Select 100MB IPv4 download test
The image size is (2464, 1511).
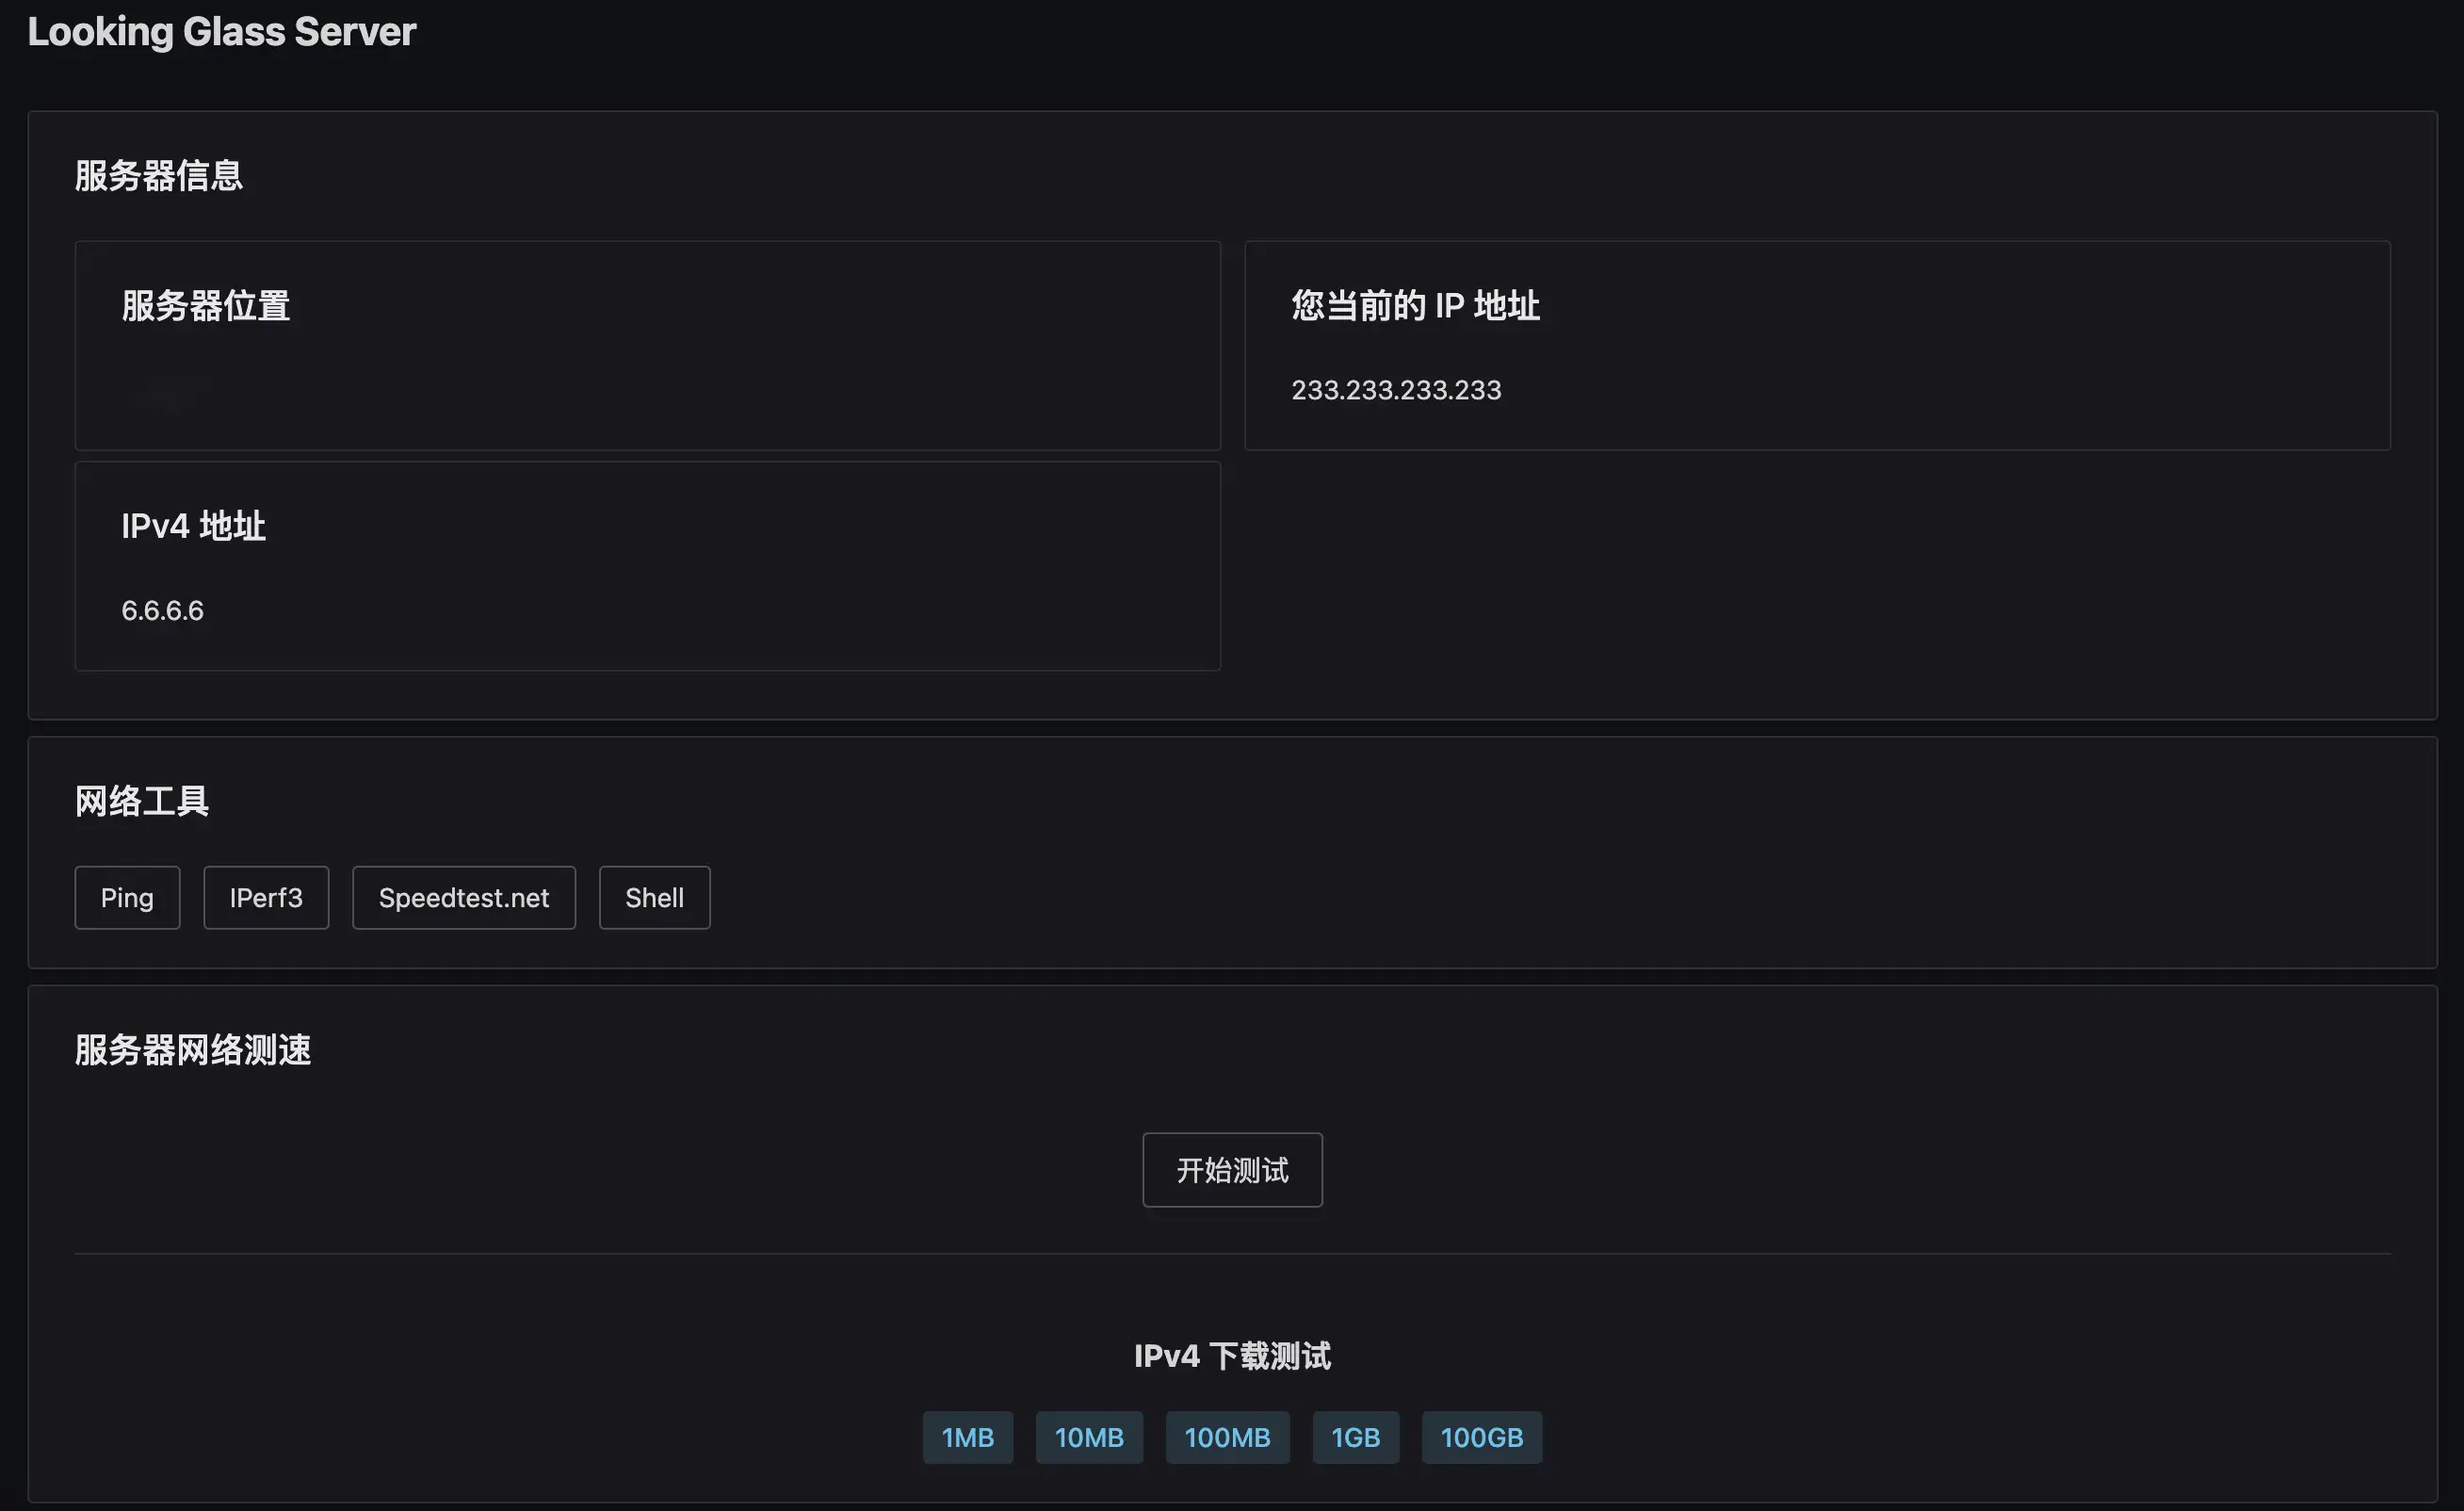pyautogui.click(x=1228, y=1436)
